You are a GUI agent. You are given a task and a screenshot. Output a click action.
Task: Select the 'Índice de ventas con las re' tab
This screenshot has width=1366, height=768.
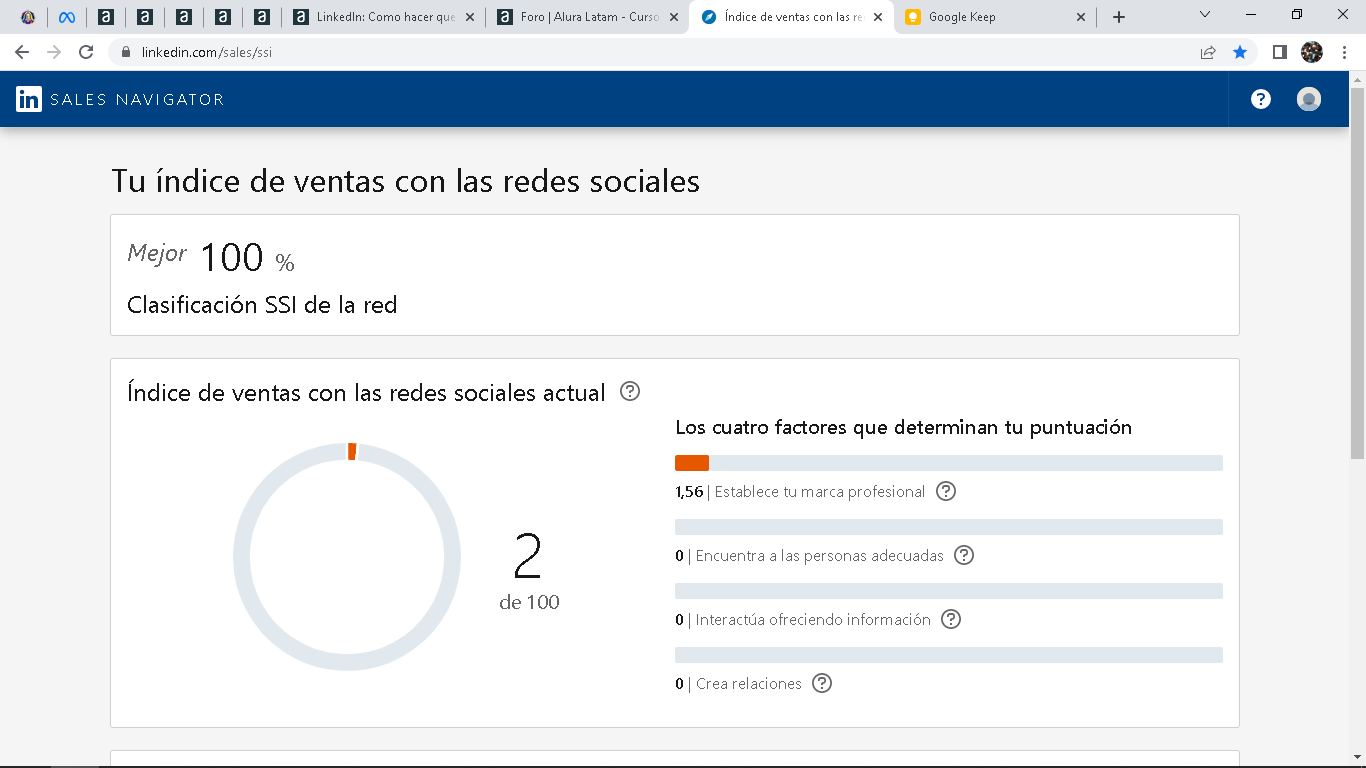792,17
